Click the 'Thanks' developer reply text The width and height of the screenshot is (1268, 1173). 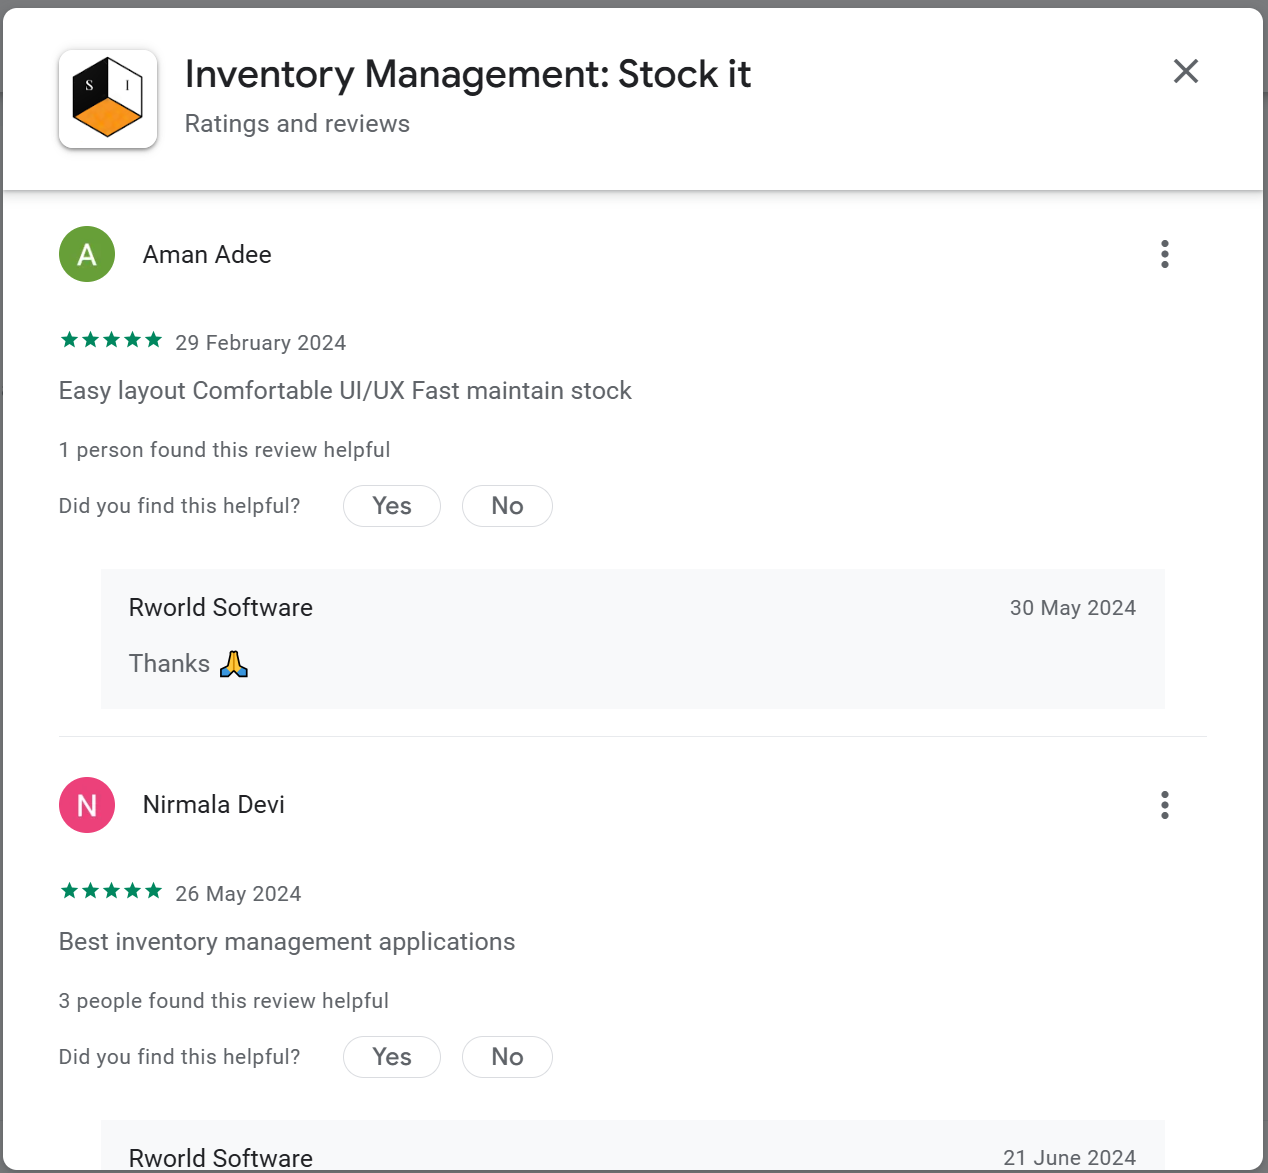[x=169, y=664]
